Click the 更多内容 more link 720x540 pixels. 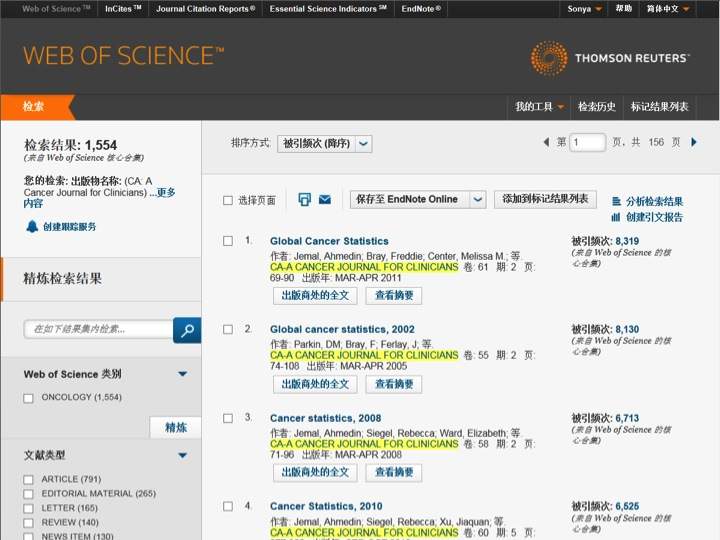tap(165, 192)
